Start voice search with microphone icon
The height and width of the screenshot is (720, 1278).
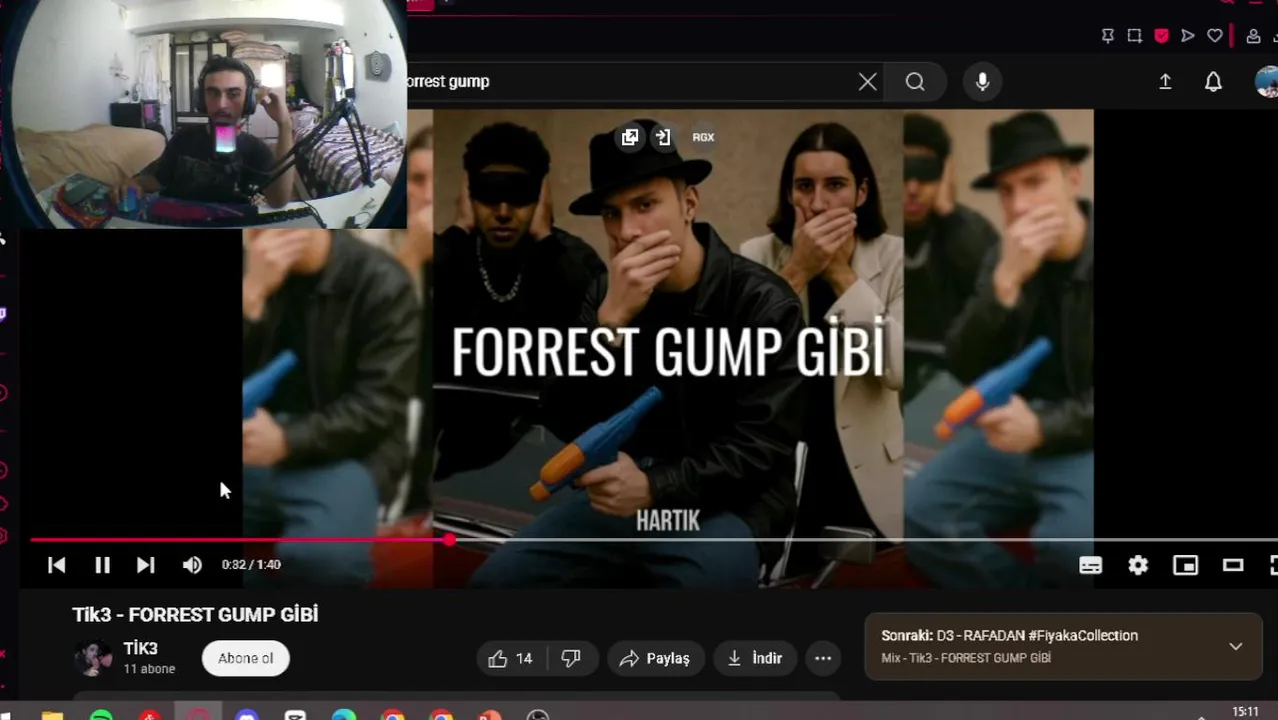tap(982, 82)
